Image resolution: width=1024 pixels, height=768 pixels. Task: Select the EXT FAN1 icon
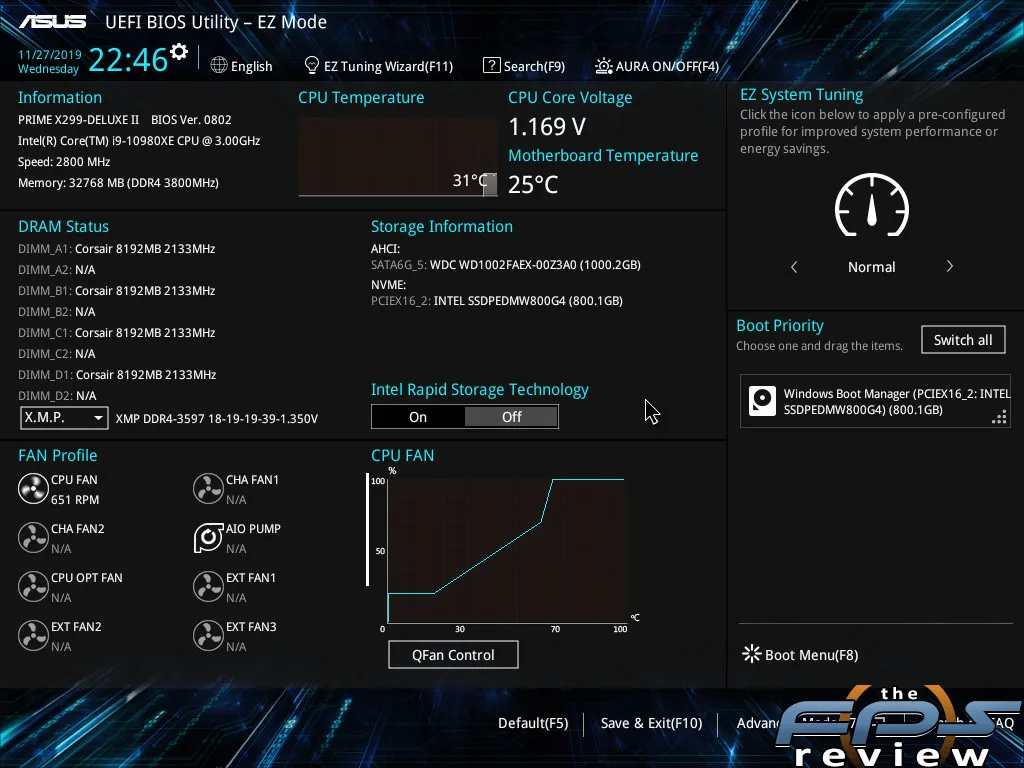[208, 586]
